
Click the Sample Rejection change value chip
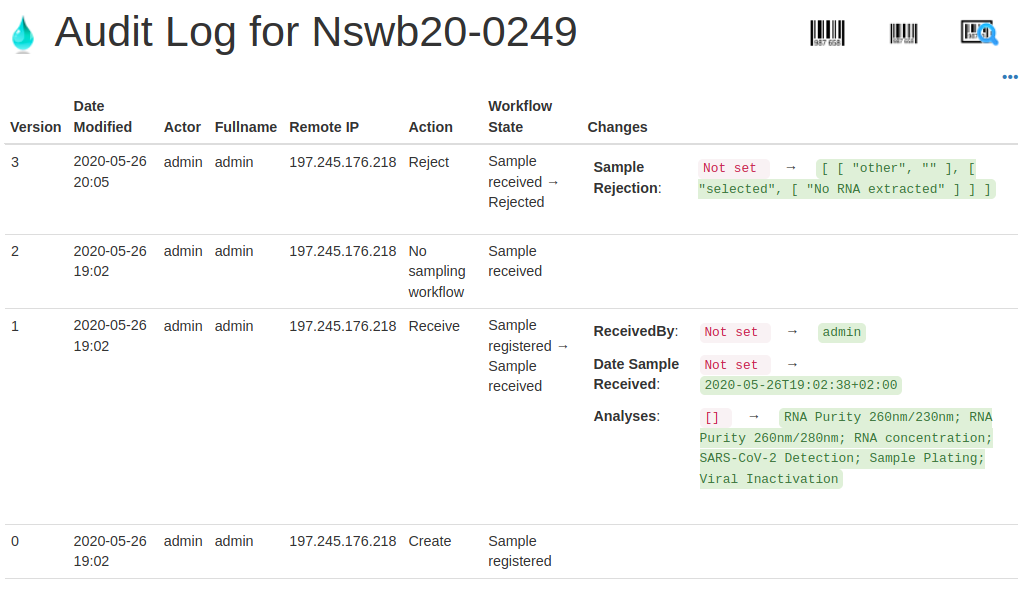click(843, 178)
